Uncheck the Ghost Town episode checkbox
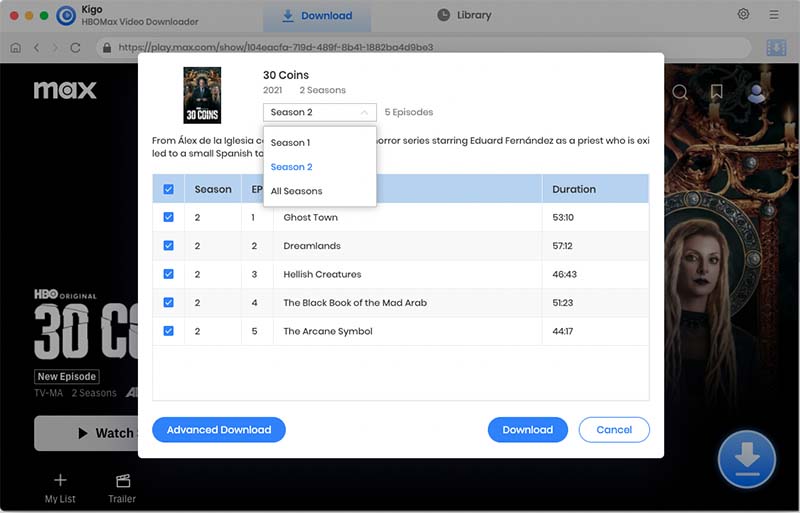800x513 pixels. tap(168, 217)
